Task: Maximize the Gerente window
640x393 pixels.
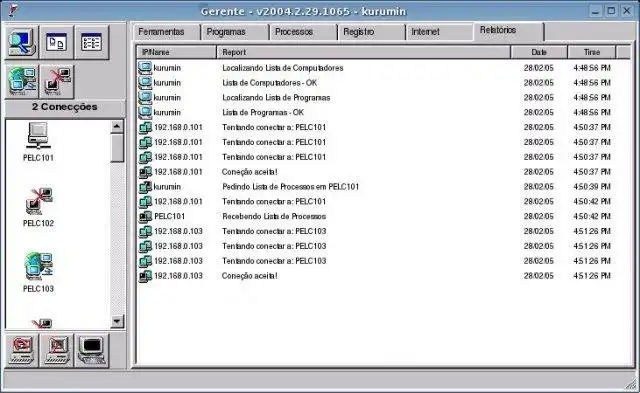Action: tap(611, 11)
